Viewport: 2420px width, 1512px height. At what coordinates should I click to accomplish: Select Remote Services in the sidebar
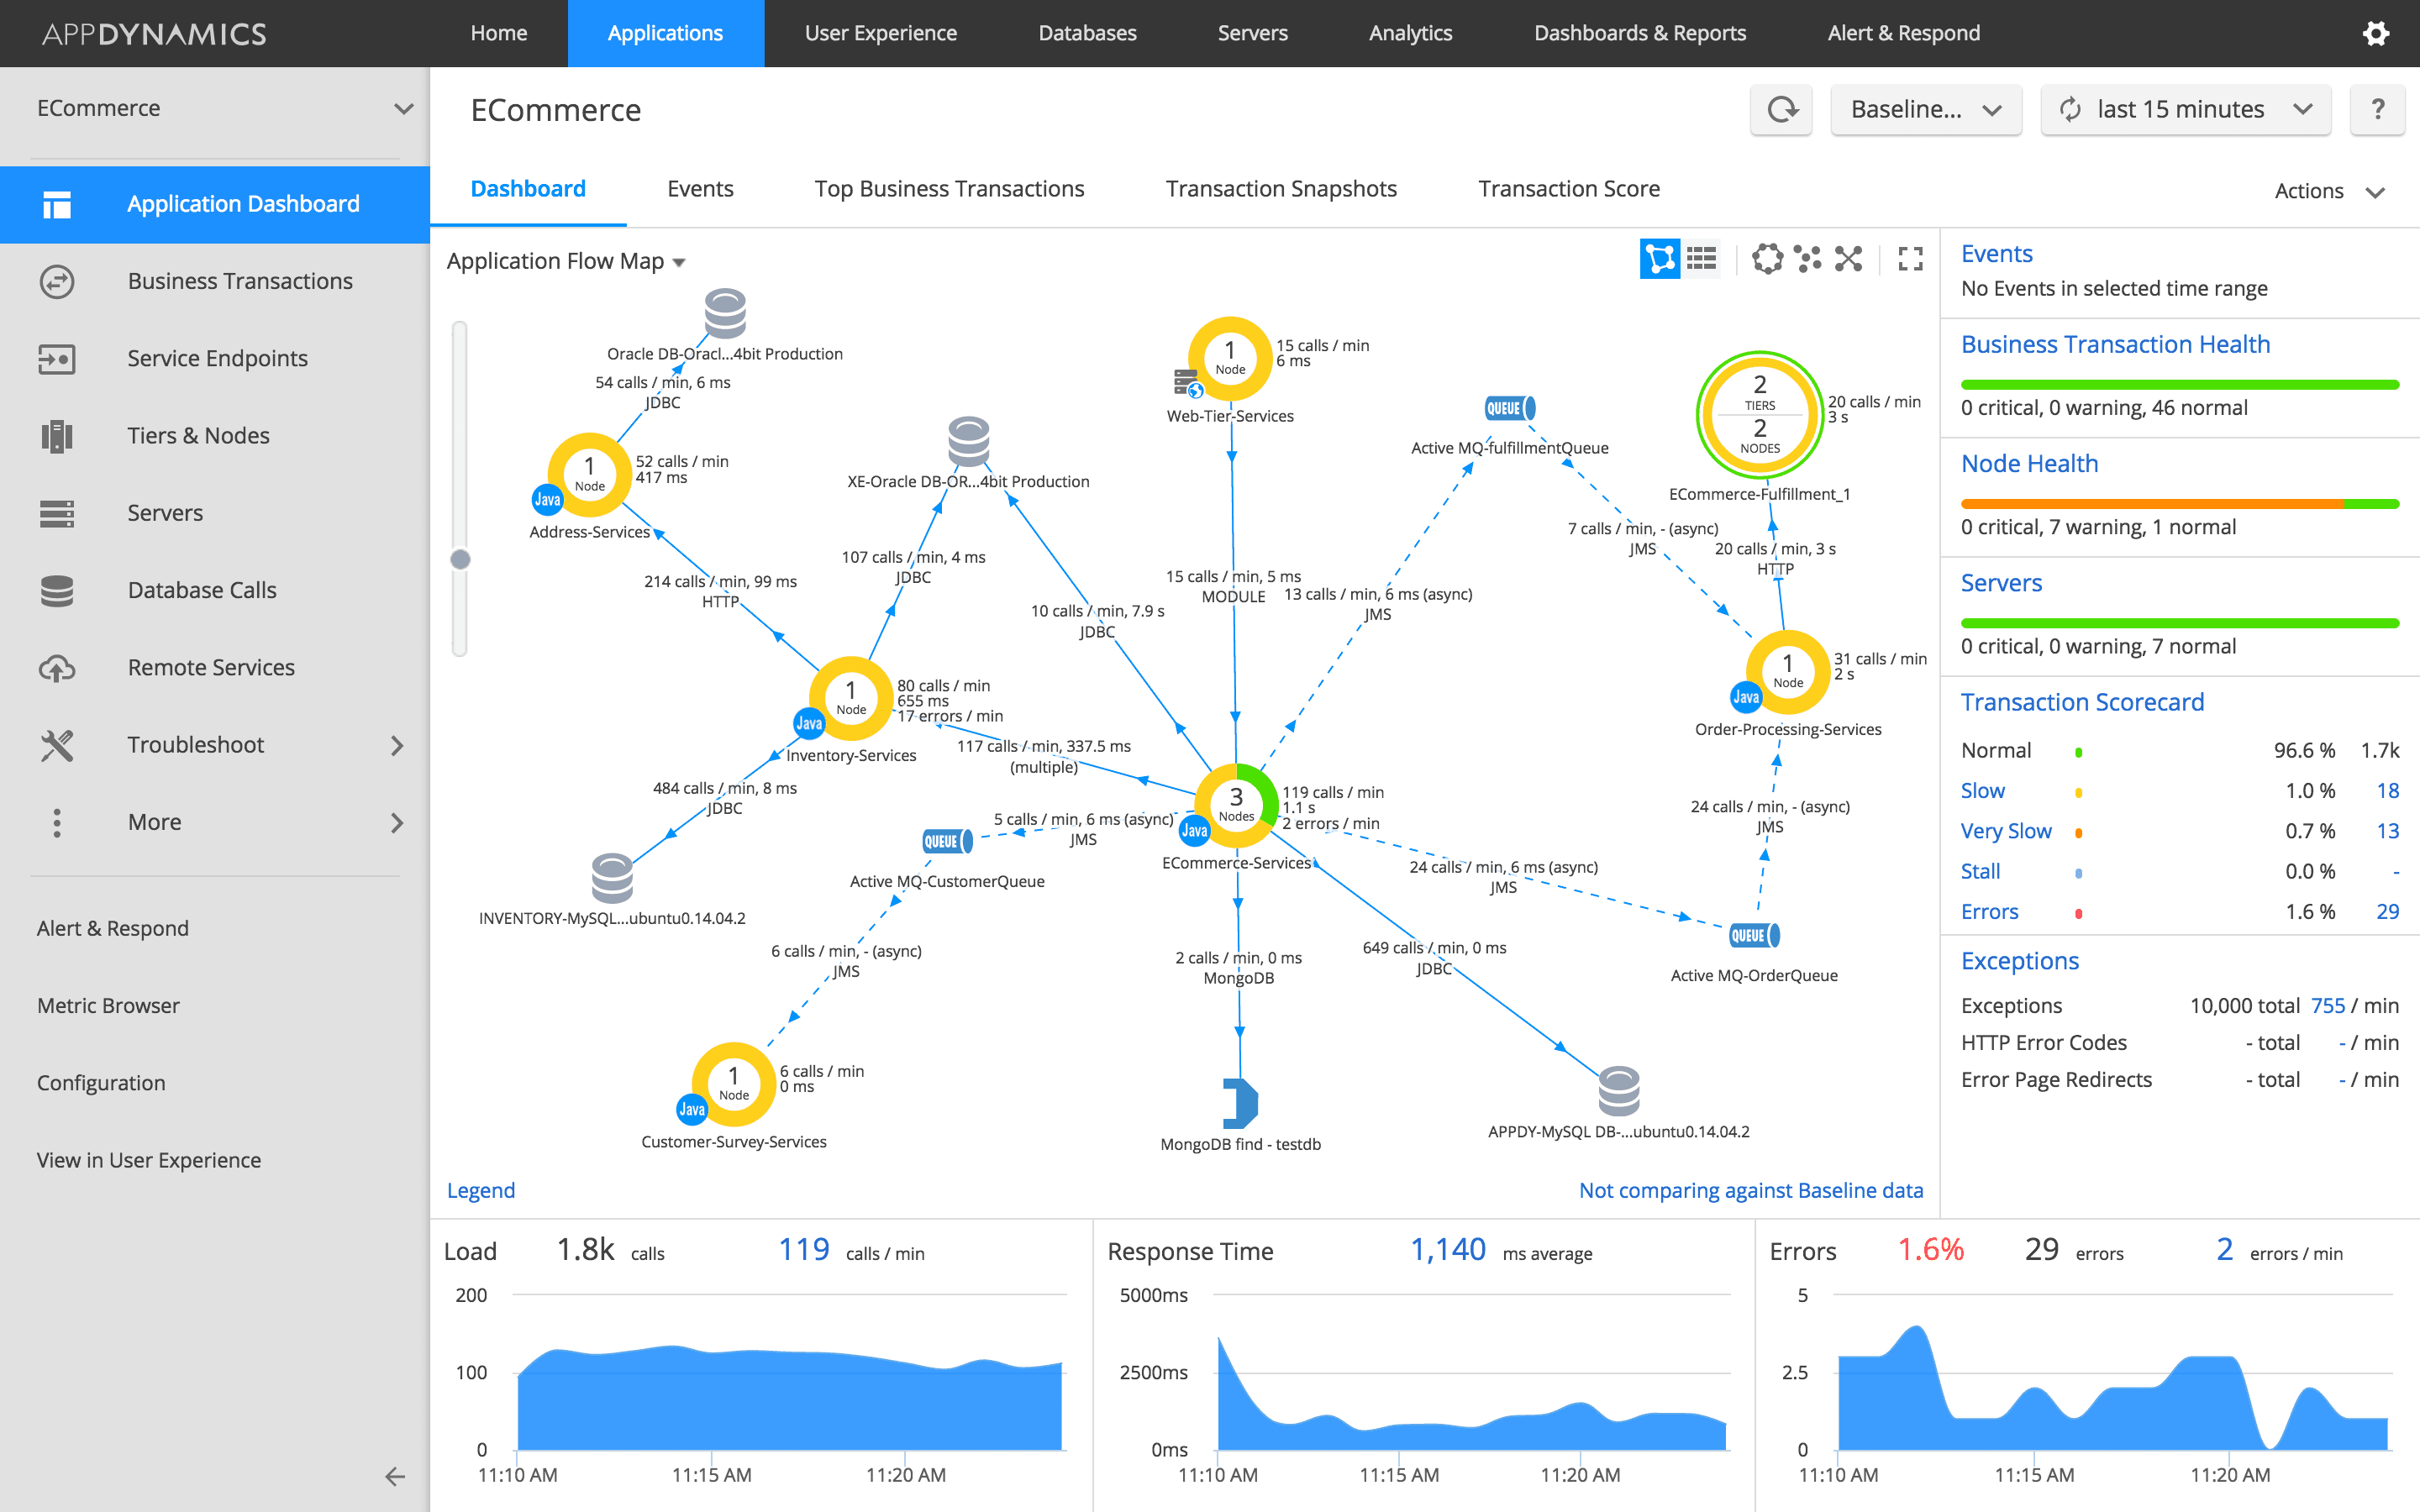tap(210, 667)
